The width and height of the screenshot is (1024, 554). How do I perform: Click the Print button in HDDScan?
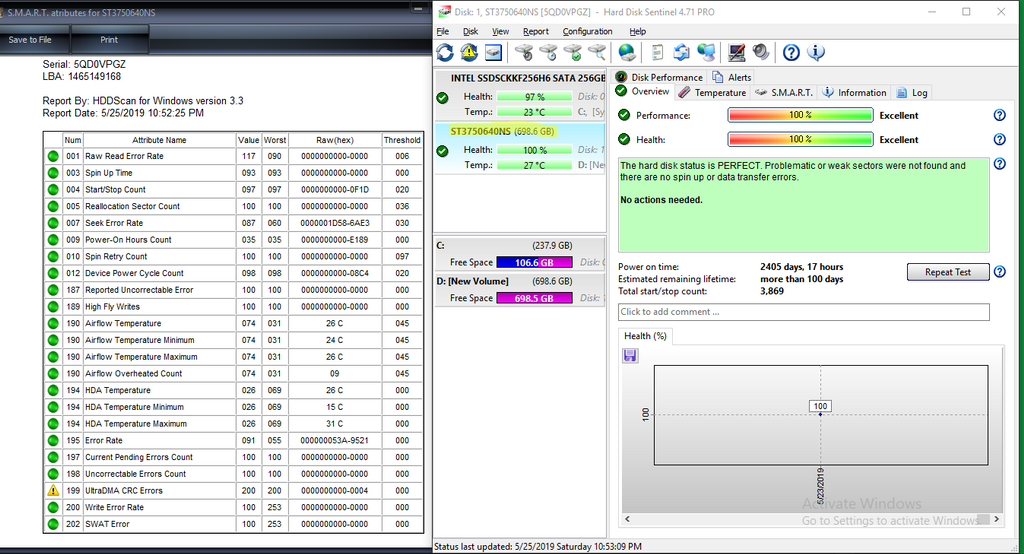point(109,40)
